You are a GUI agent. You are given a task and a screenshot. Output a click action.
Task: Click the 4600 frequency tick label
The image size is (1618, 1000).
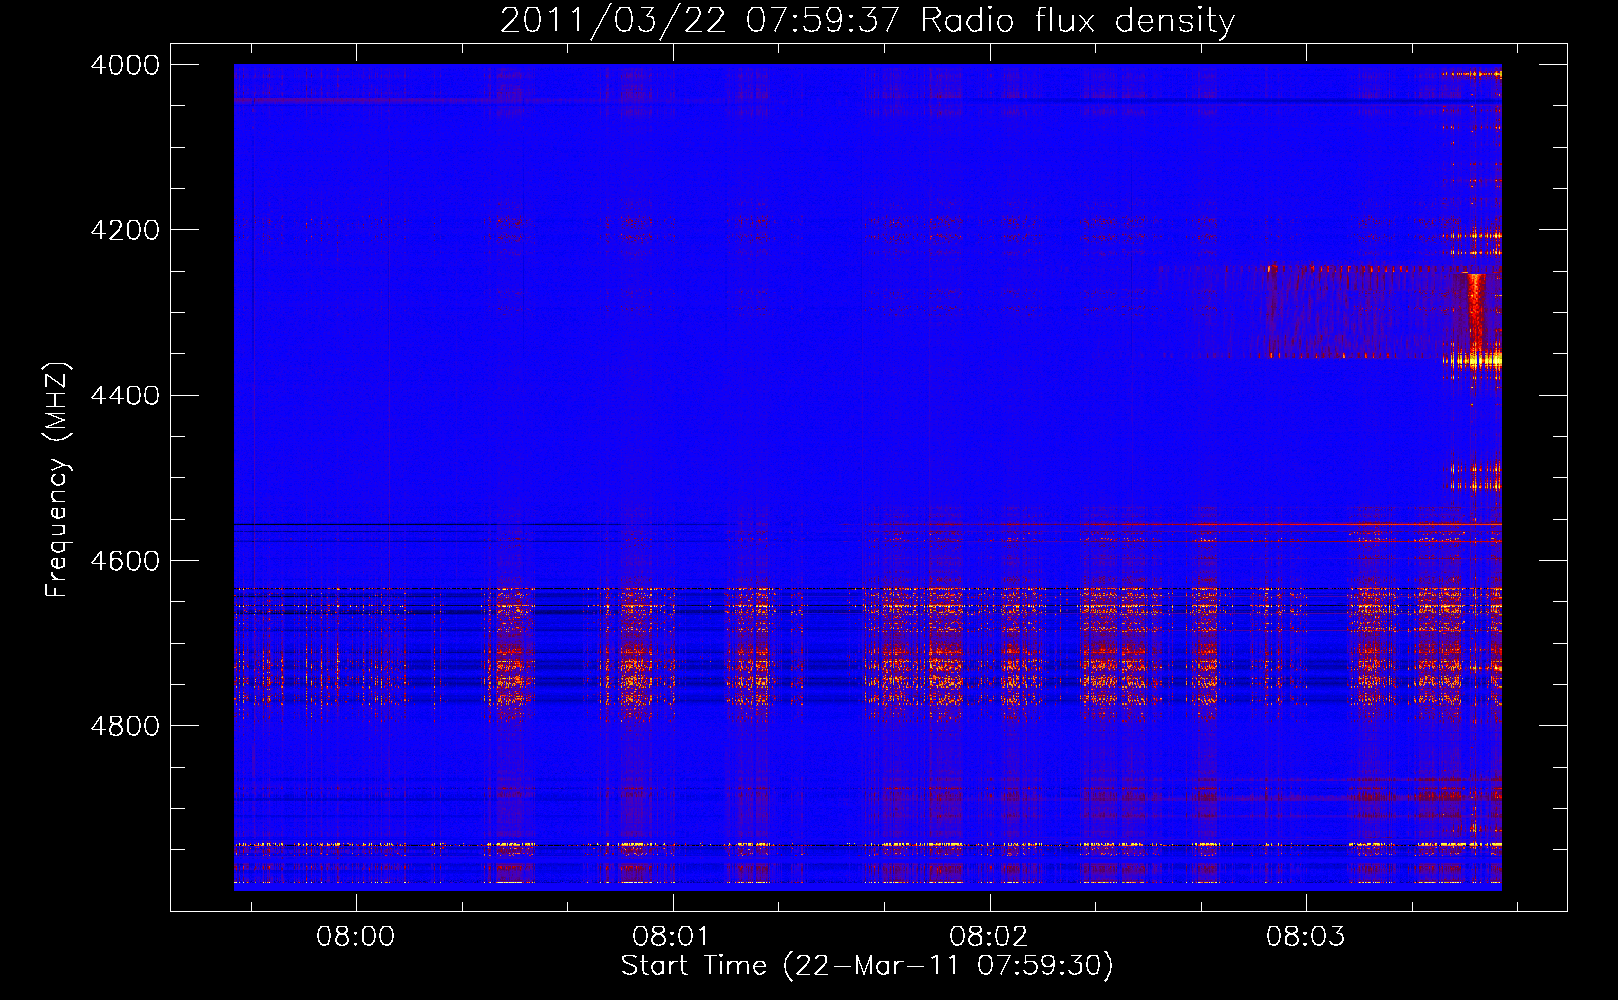coord(125,560)
